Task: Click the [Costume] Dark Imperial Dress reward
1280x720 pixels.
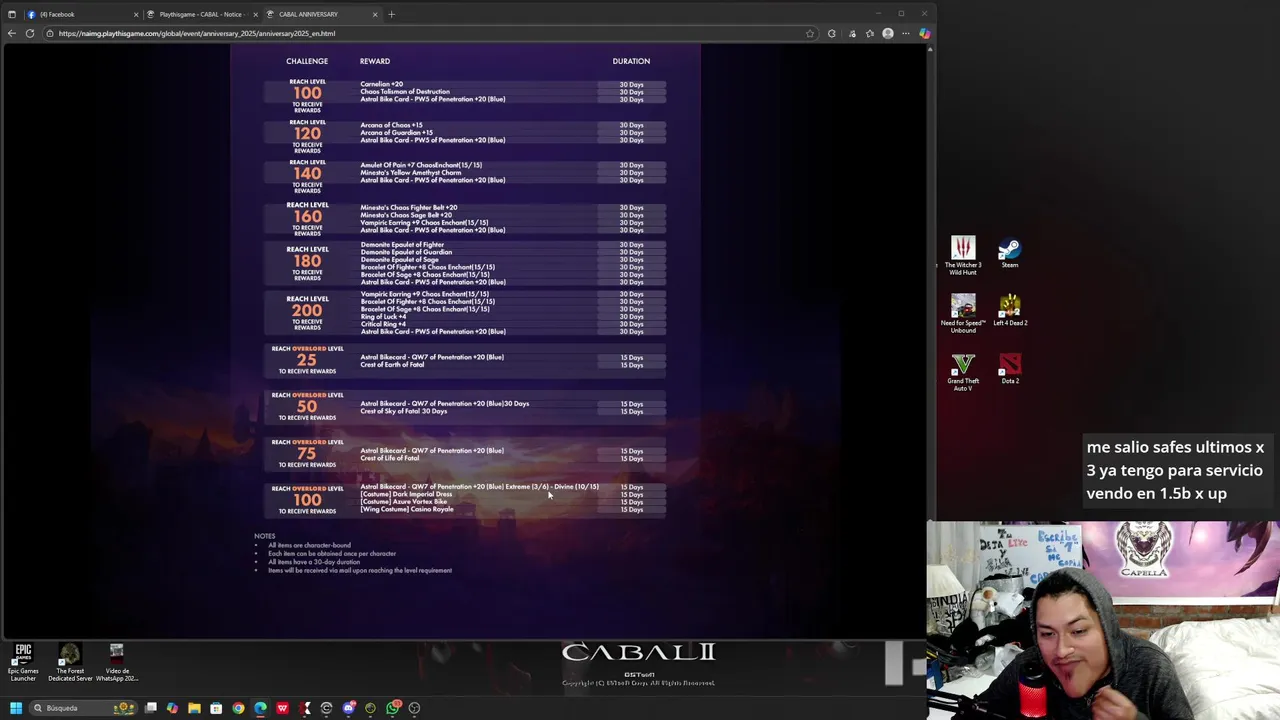Action: [x=406, y=494]
